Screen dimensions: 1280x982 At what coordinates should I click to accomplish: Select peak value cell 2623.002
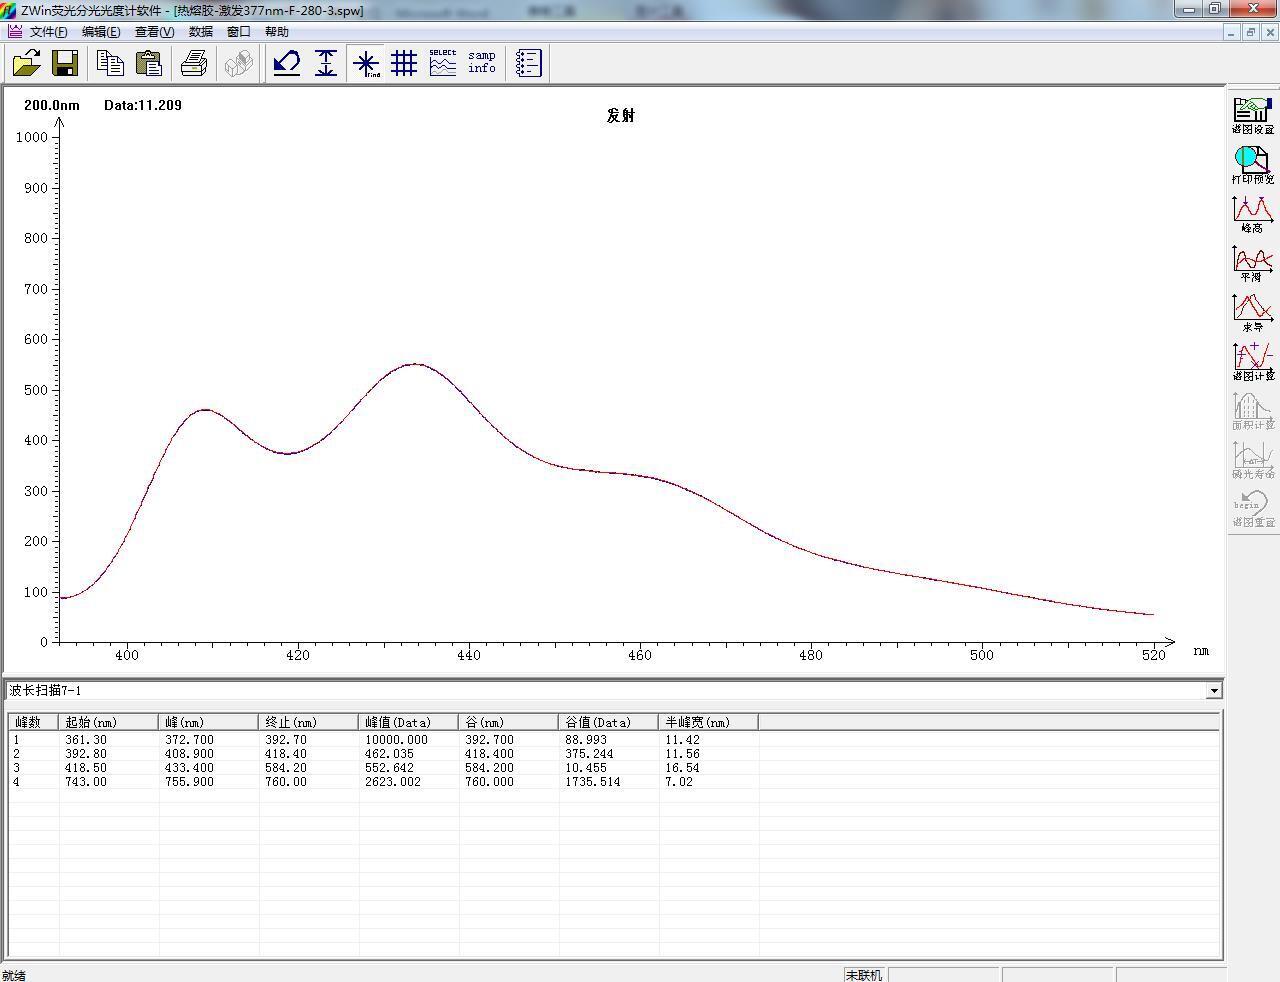click(392, 782)
